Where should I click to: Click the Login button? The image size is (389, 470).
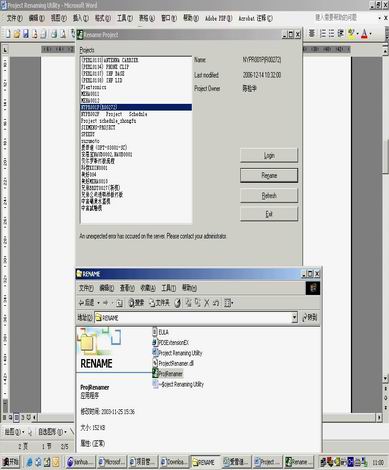coord(269,155)
